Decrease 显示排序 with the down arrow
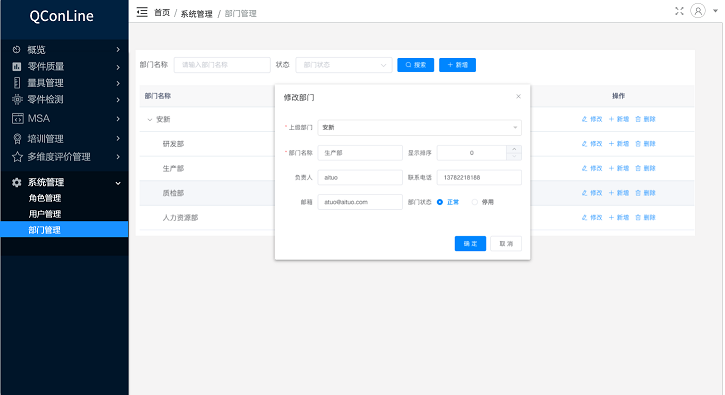725x395 pixels. 514,156
